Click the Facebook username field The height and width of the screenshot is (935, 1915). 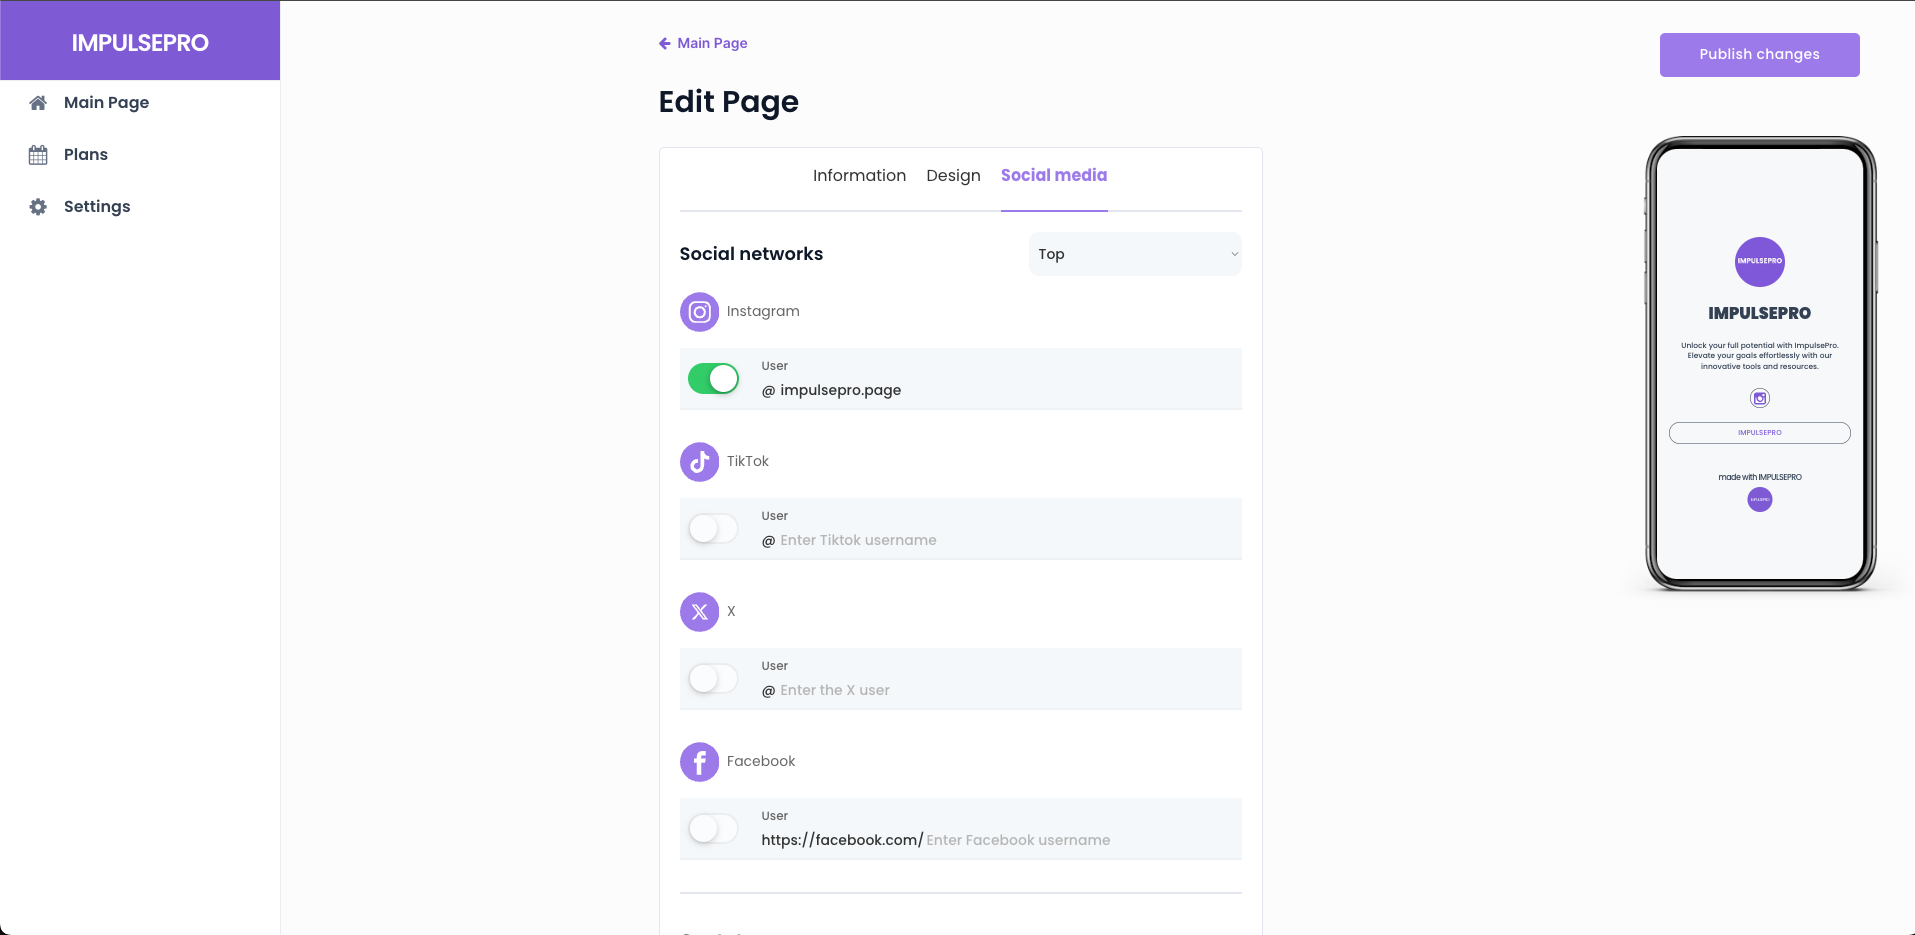pyautogui.click(x=1078, y=840)
